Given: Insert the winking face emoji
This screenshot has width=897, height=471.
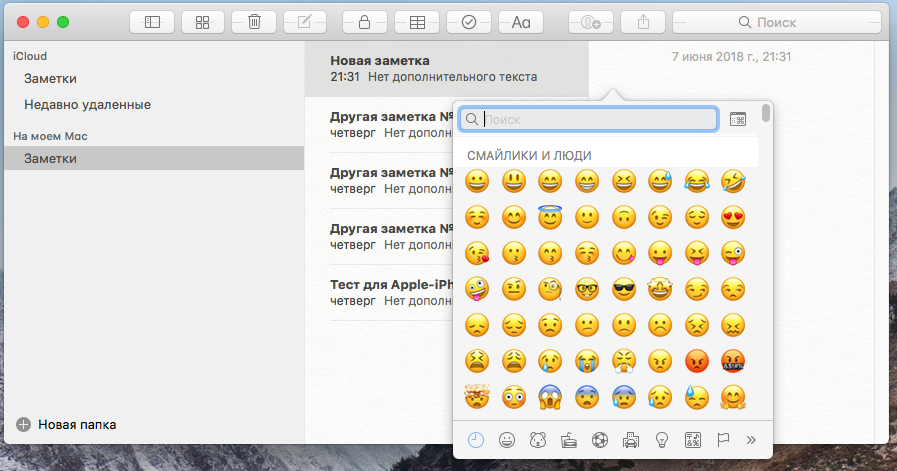Looking at the screenshot, I should pos(660,217).
